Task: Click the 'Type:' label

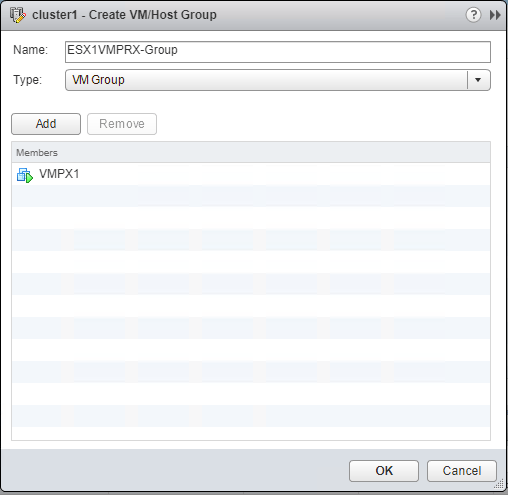Action: tap(27, 80)
